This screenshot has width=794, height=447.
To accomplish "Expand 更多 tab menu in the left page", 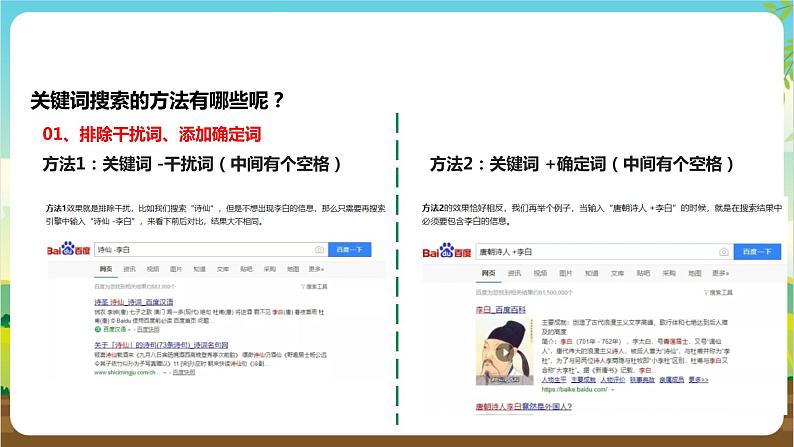I will tap(317, 269).
